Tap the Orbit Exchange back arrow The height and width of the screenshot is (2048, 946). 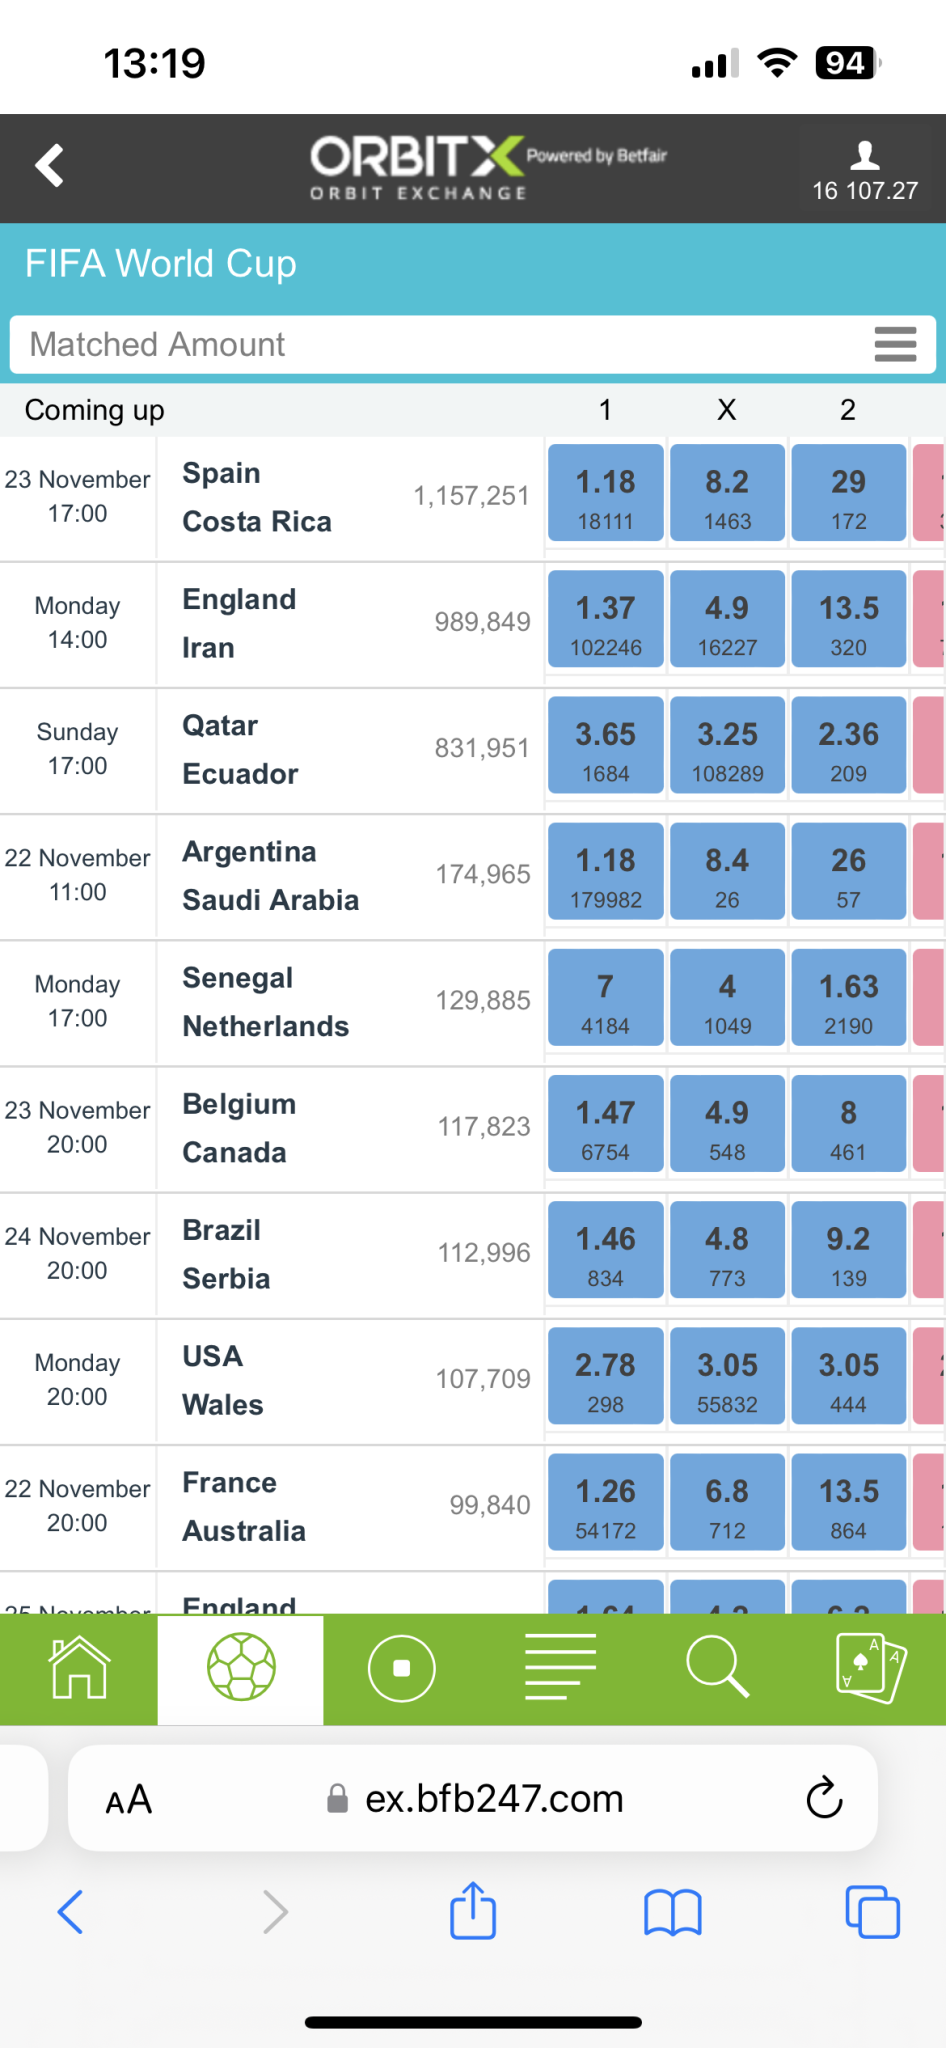pyautogui.click(x=50, y=166)
